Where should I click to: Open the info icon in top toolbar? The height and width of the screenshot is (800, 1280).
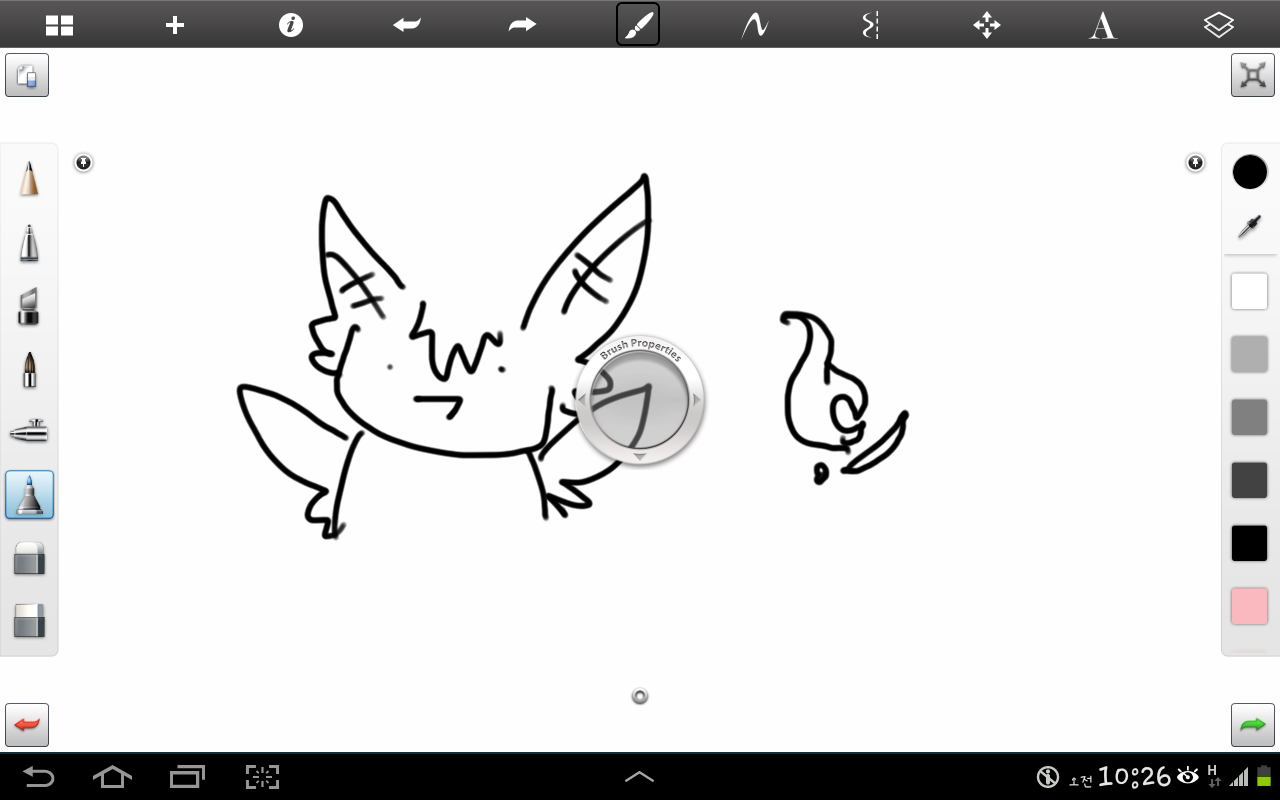291,25
